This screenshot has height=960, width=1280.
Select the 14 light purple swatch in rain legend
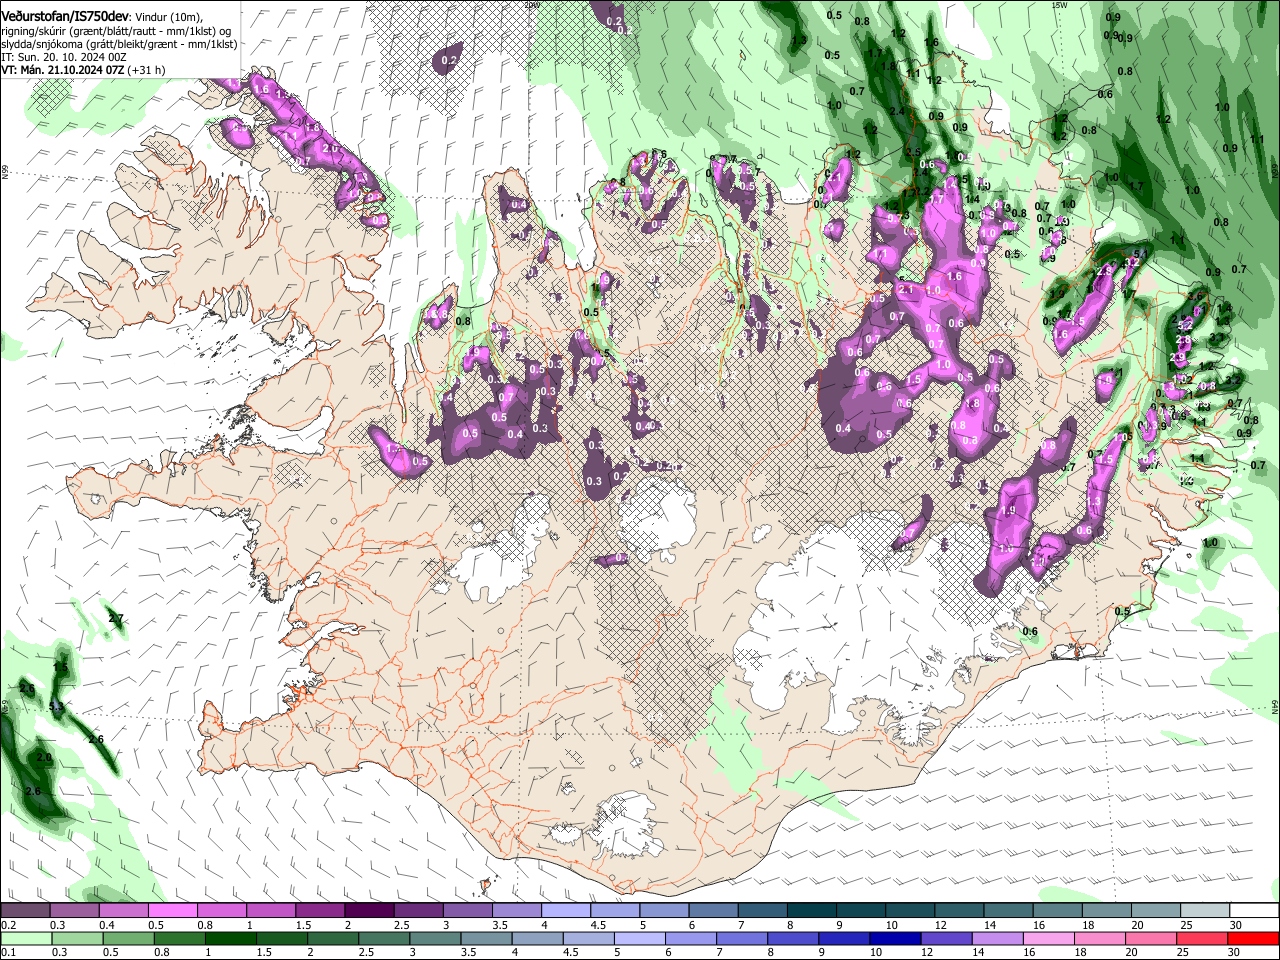point(998,938)
